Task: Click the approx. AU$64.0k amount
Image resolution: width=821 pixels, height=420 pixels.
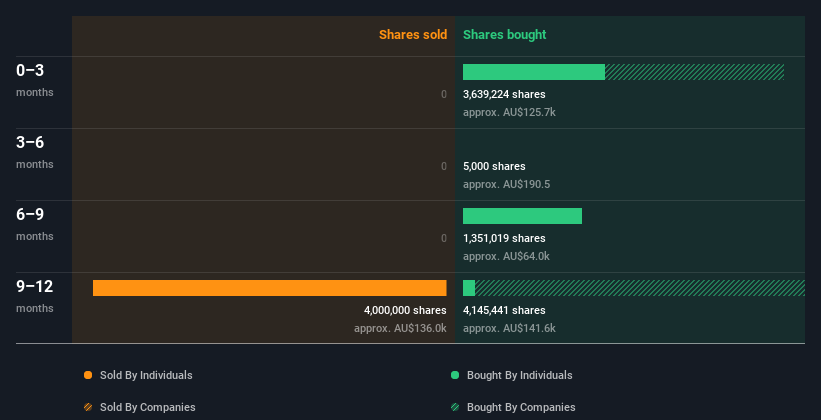Action: click(506, 257)
